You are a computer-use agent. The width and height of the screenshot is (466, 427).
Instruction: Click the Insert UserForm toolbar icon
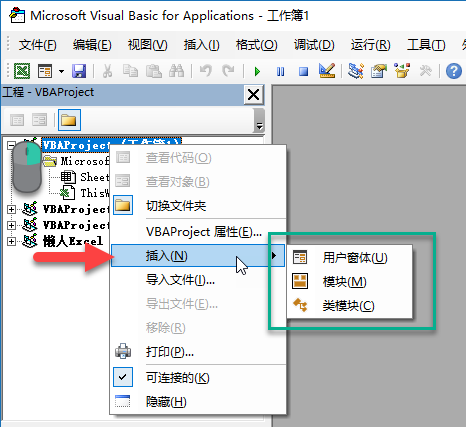[x=45, y=71]
